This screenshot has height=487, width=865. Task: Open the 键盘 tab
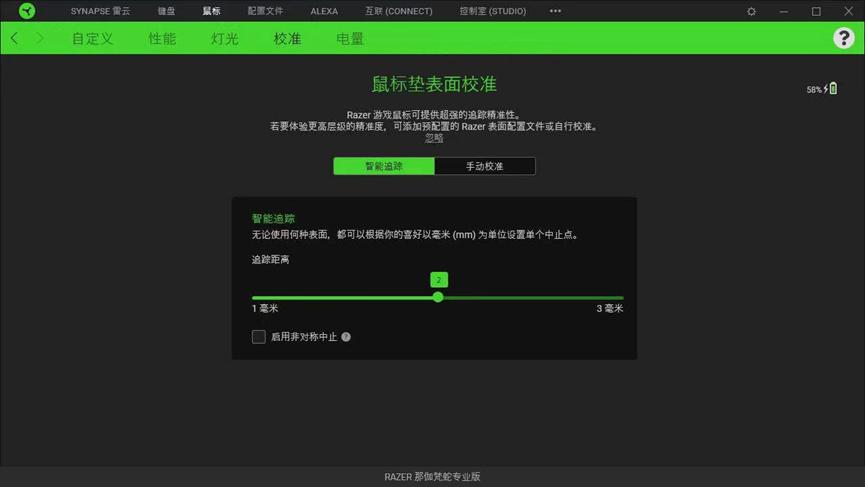click(166, 11)
